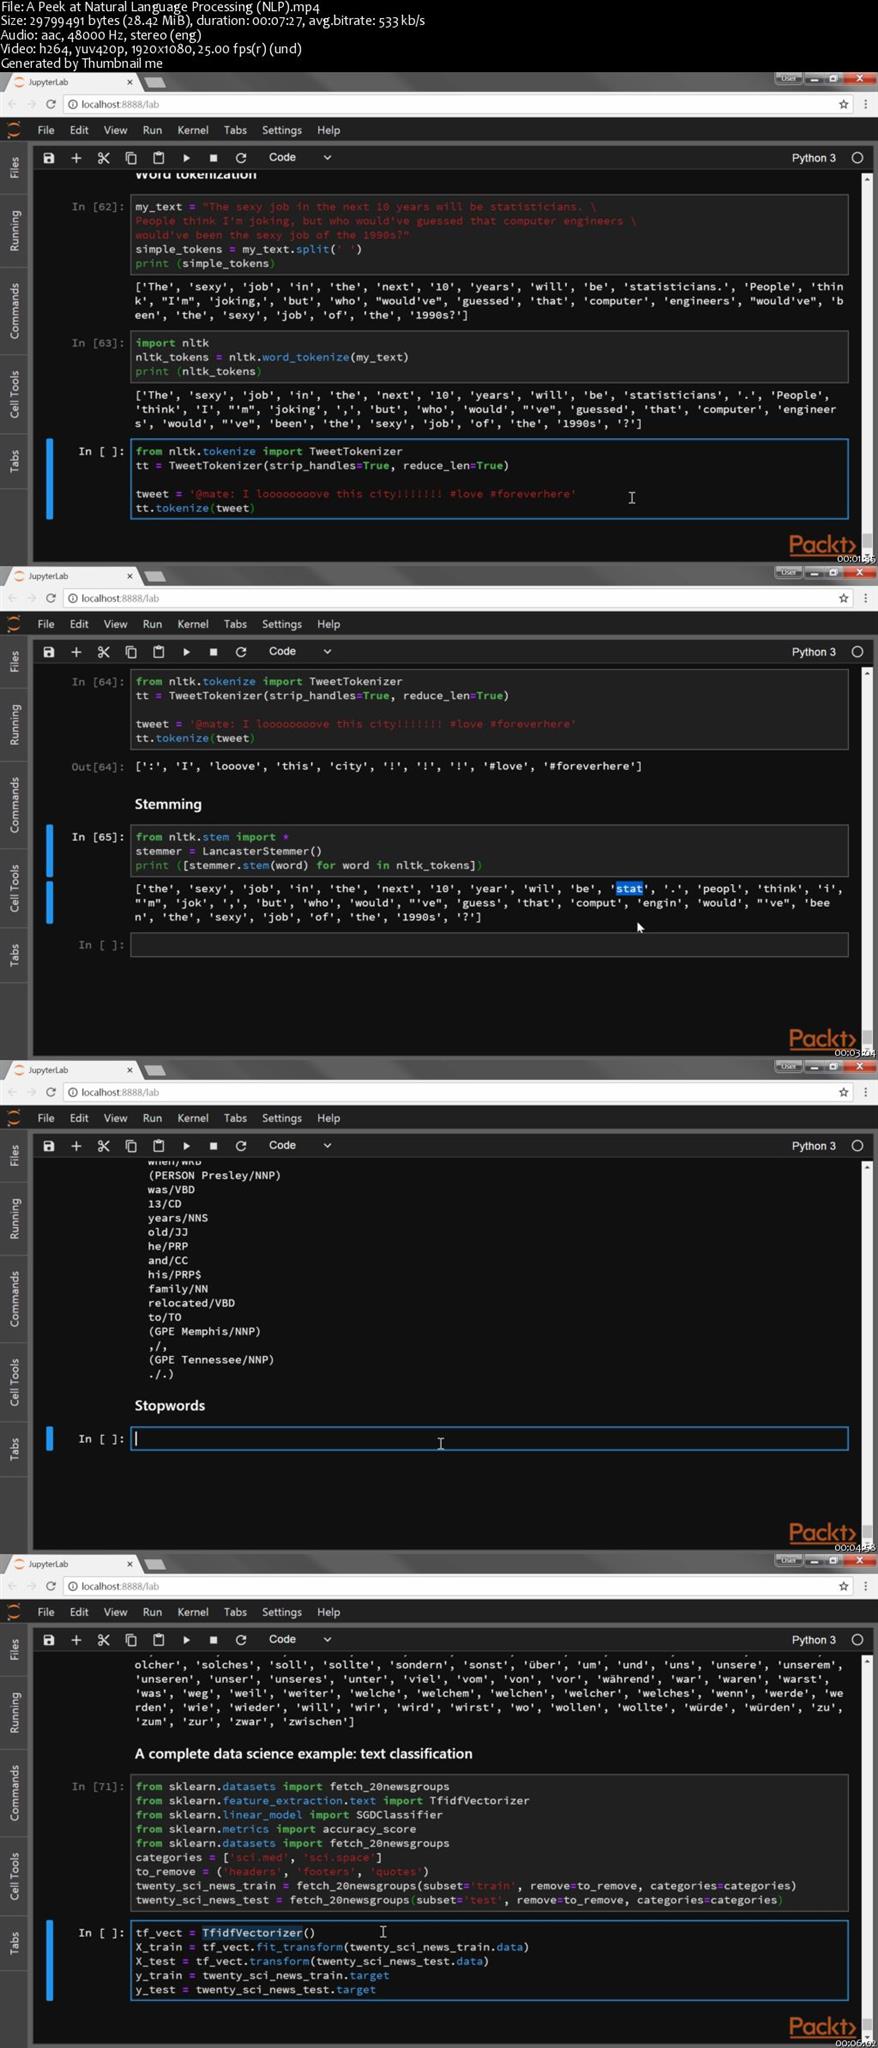878x2048 pixels.
Task: Run the tf_vect cell using the toolbar run icon
Action: click(x=186, y=1640)
